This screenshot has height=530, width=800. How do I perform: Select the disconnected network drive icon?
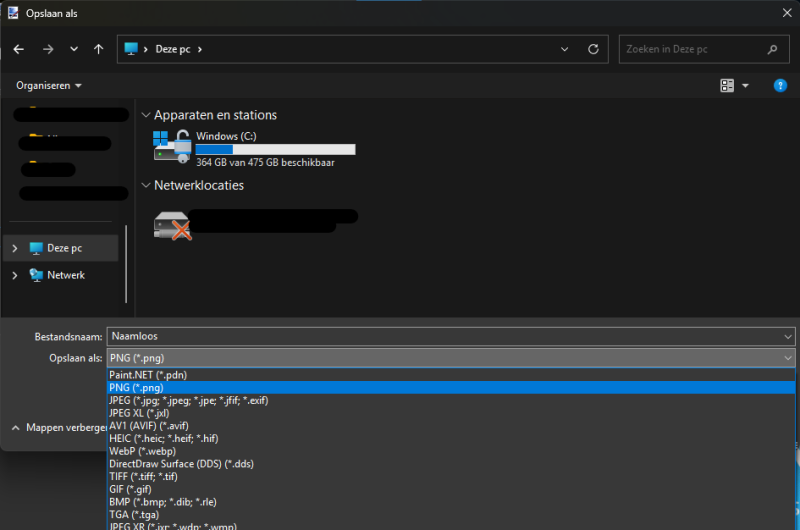(172, 225)
